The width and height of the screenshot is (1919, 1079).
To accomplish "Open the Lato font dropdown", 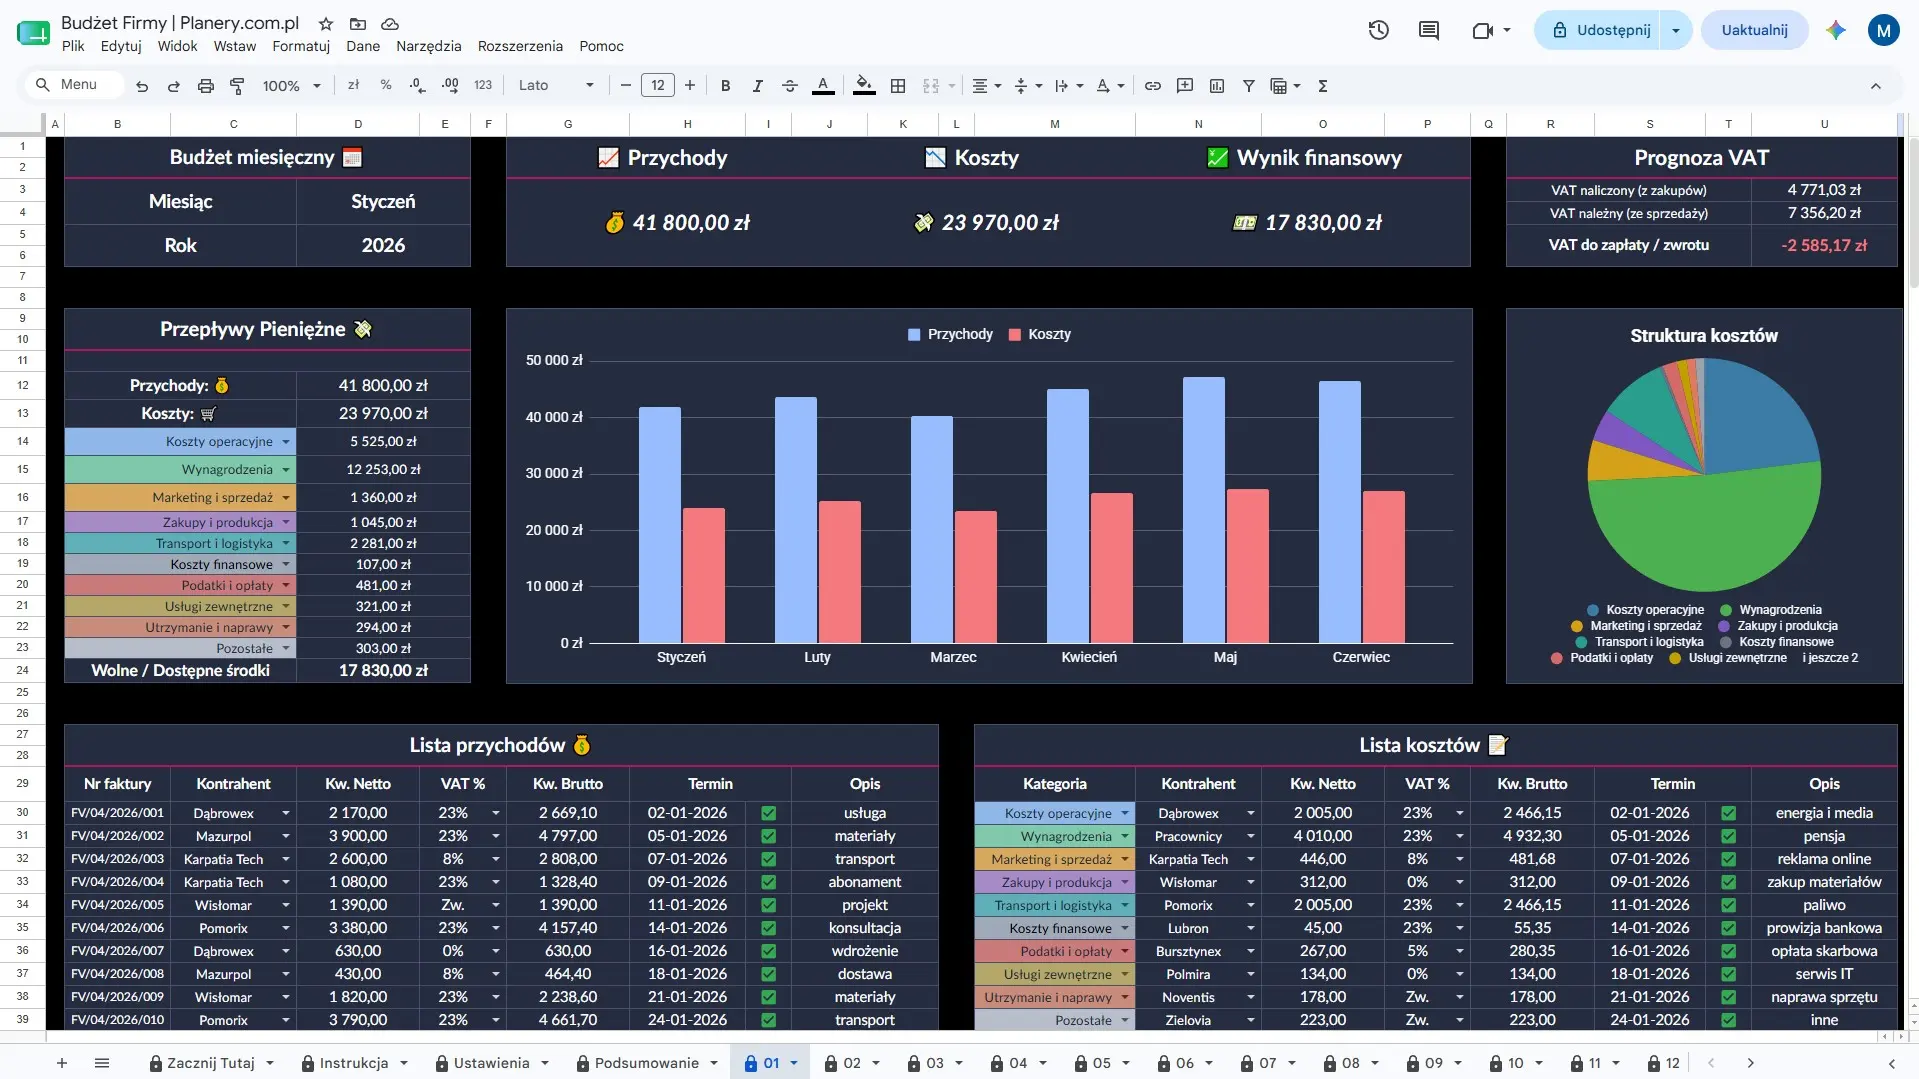I will [x=556, y=86].
